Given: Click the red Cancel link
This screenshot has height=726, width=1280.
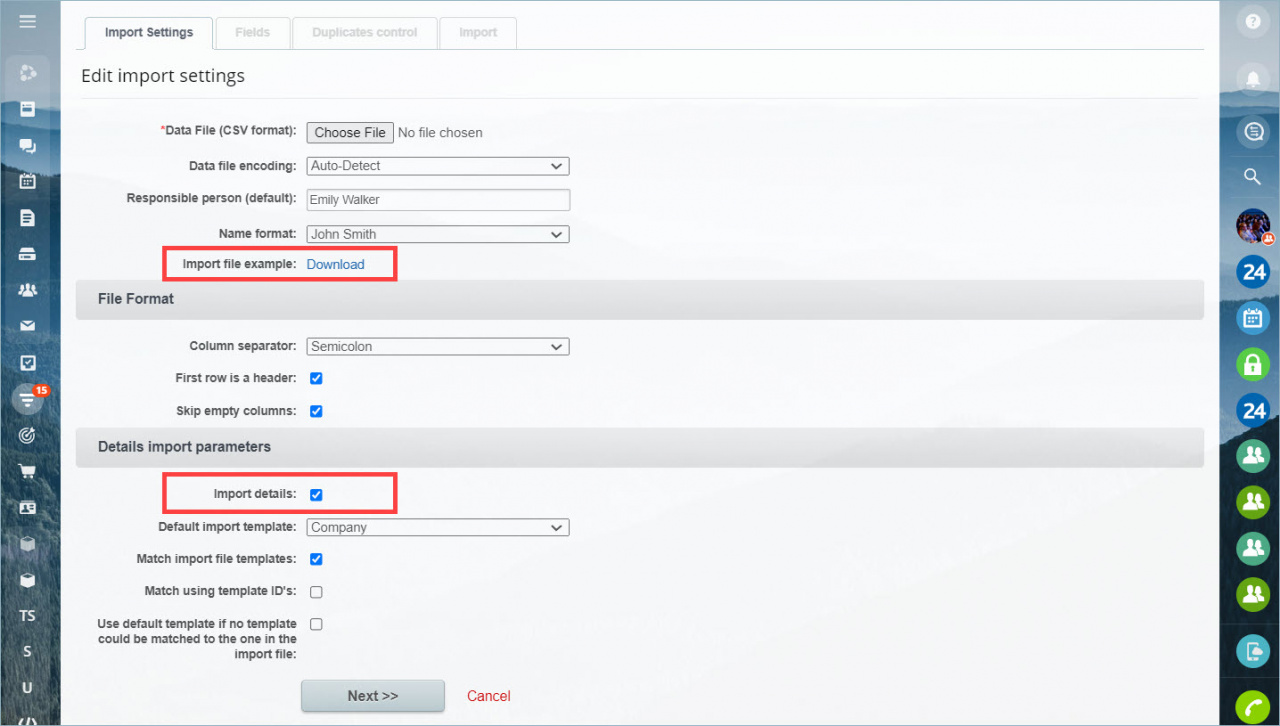Looking at the screenshot, I should tap(489, 696).
